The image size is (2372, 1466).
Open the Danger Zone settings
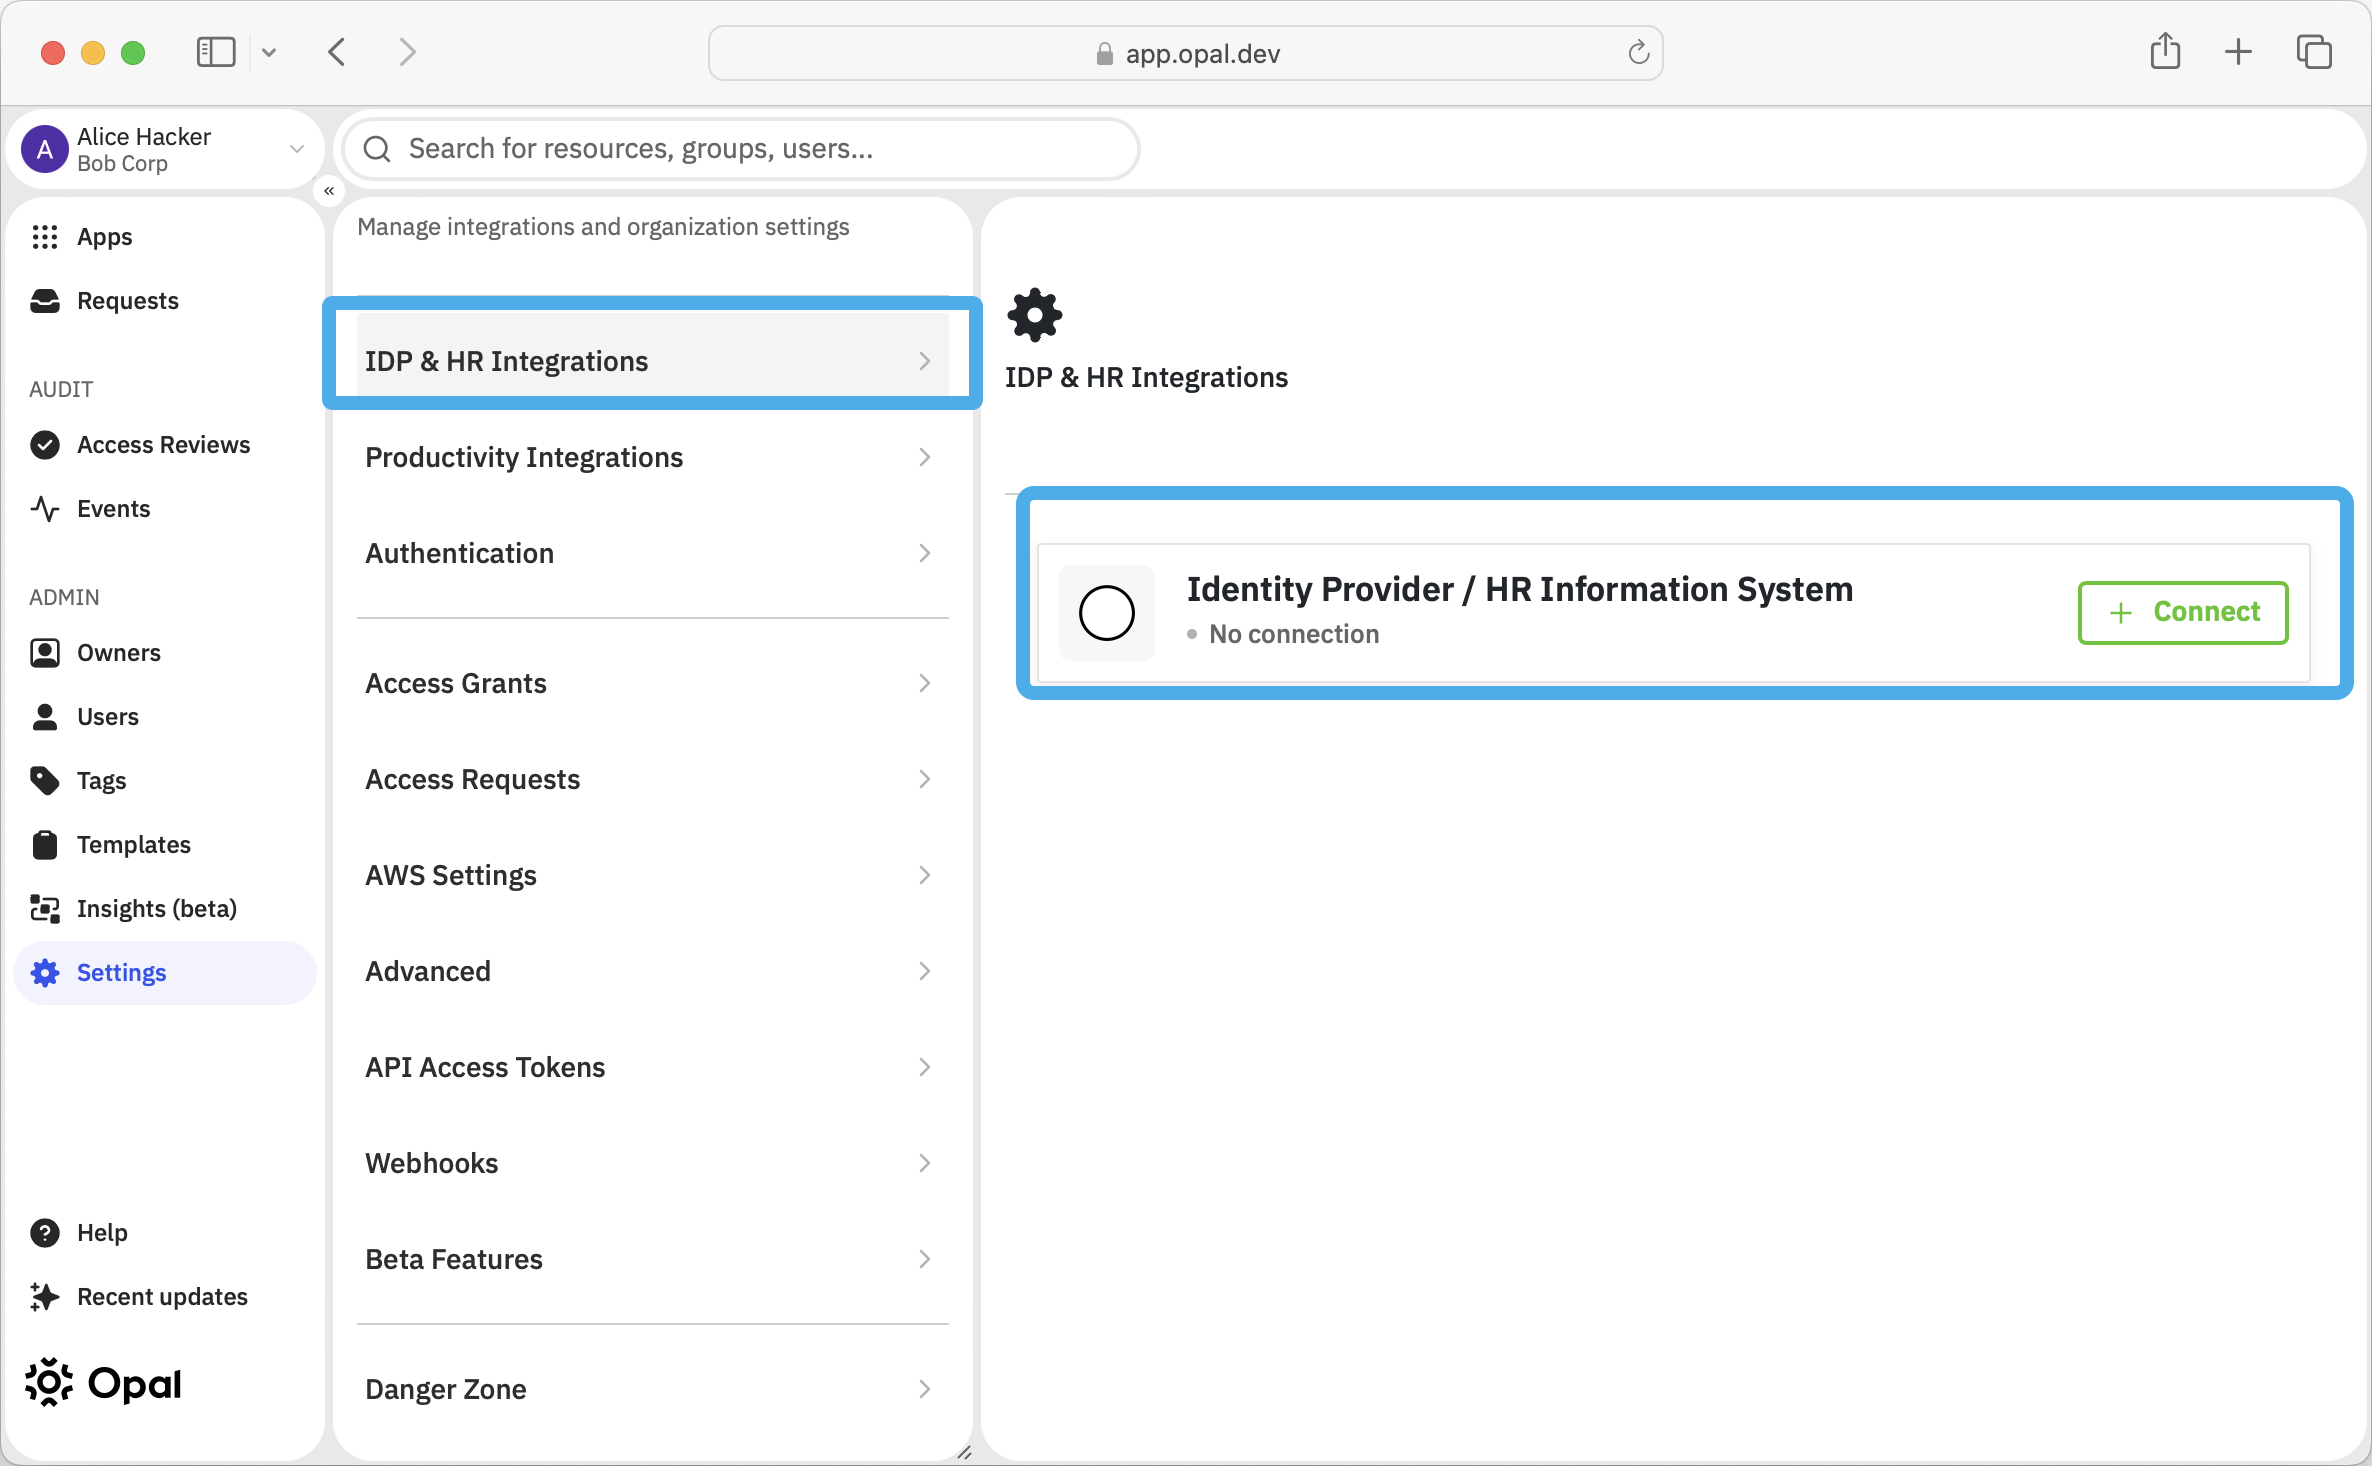click(652, 1389)
